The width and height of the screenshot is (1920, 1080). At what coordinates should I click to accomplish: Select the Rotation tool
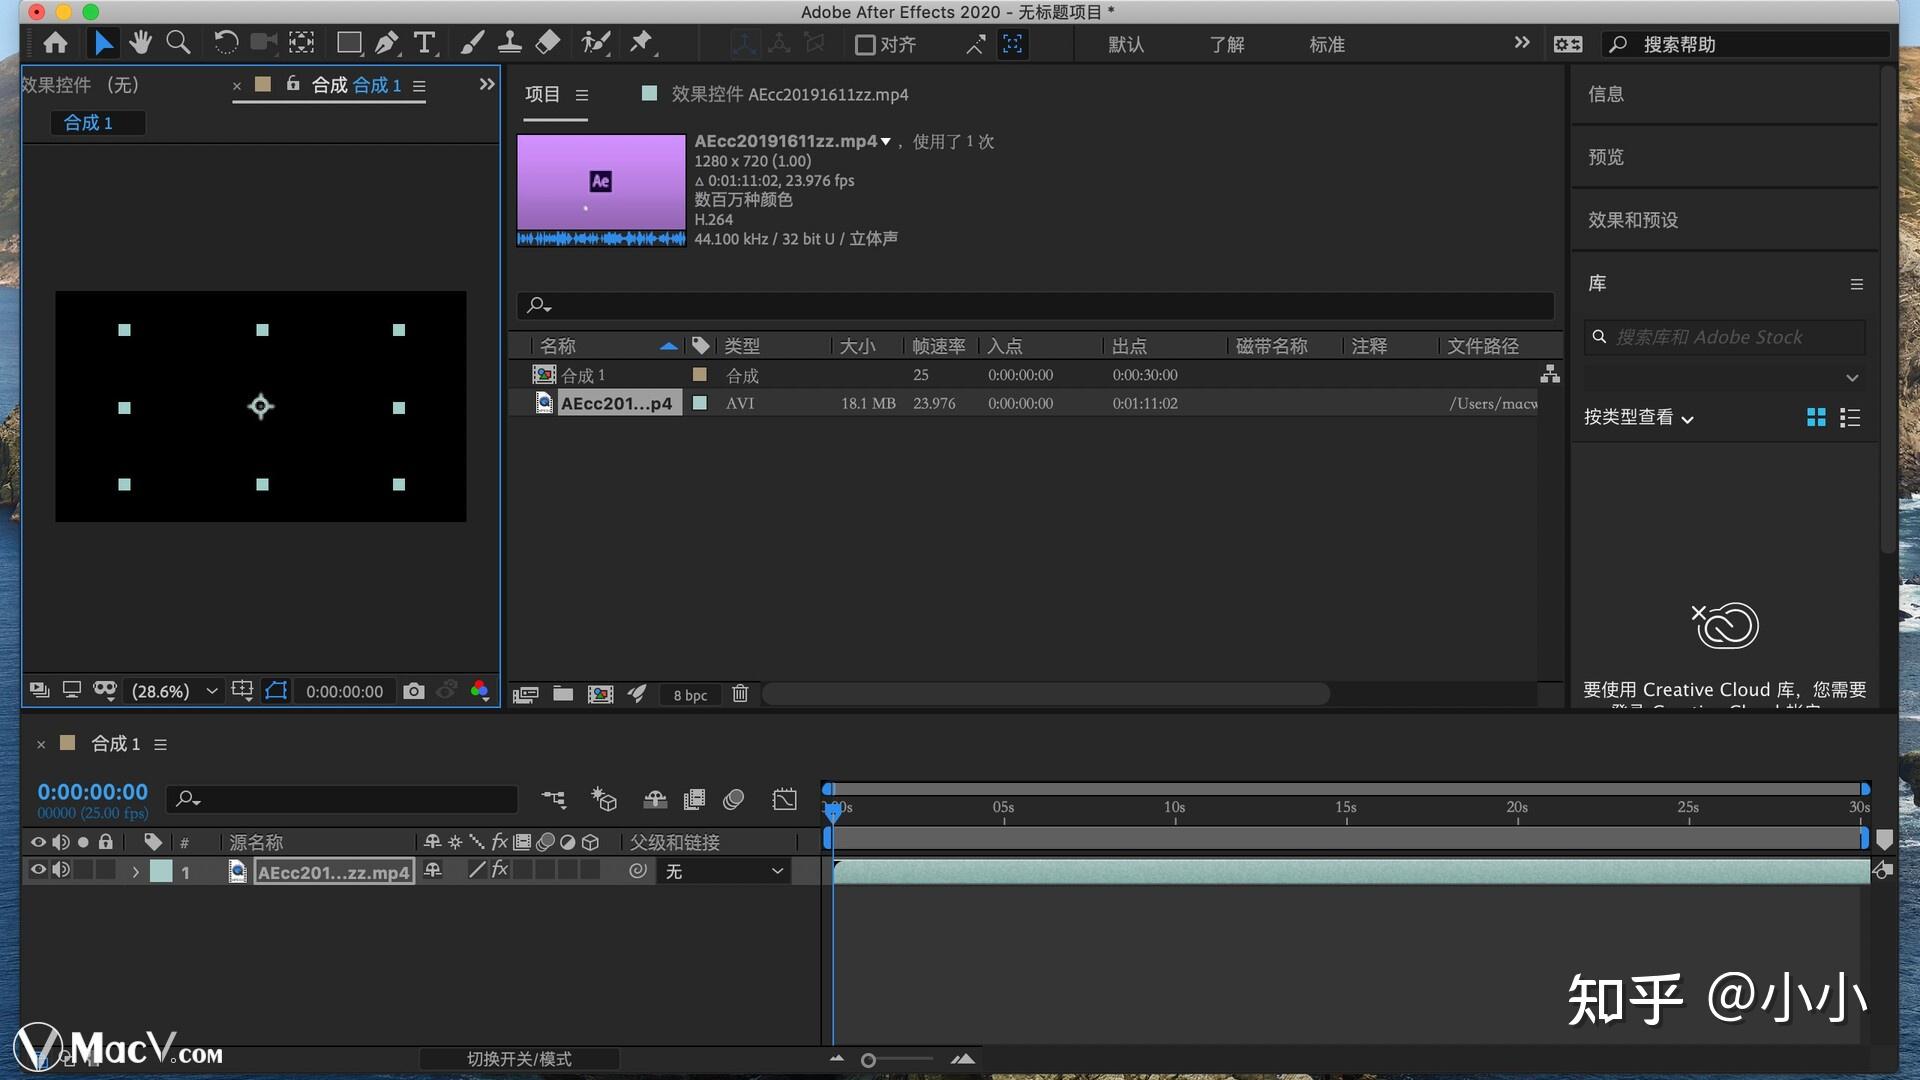pos(226,43)
